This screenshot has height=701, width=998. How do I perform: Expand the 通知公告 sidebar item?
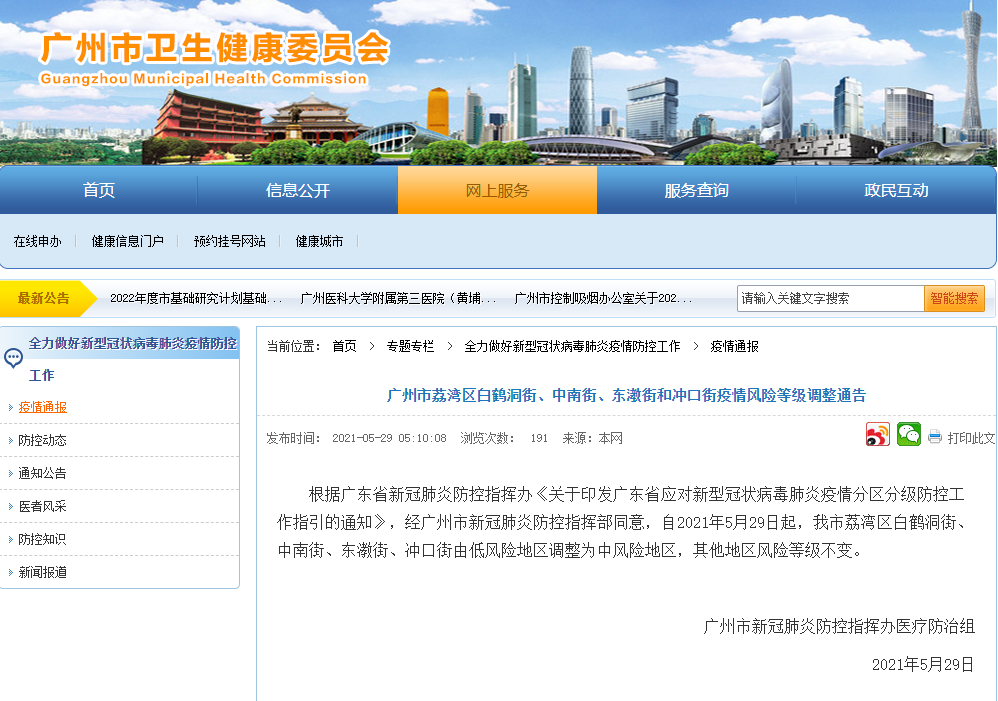43,473
